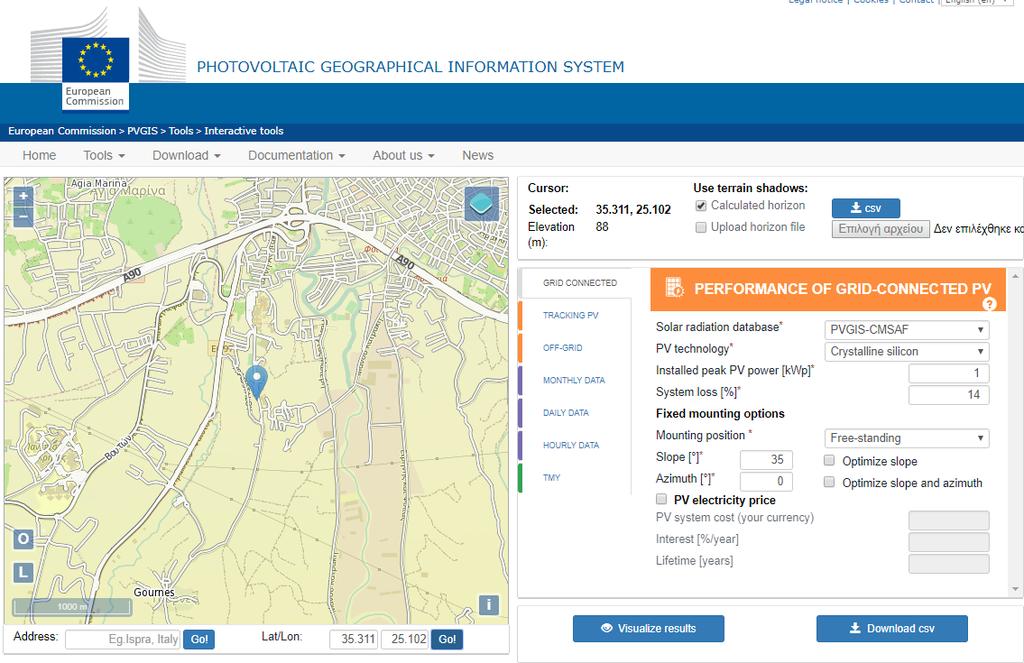This screenshot has width=1024, height=663.
Task: Click the panel scrollbar up arrow
Action: click(x=1015, y=276)
